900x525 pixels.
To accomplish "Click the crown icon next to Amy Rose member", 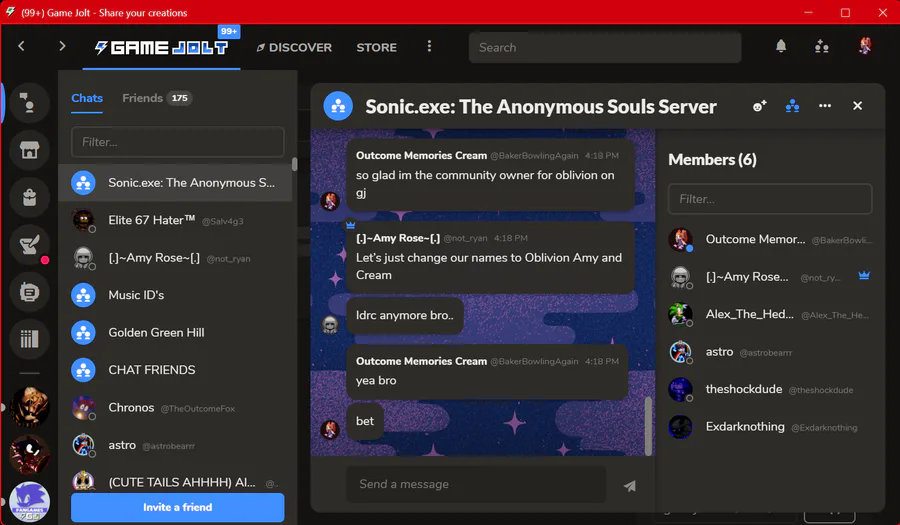I will click(864, 276).
